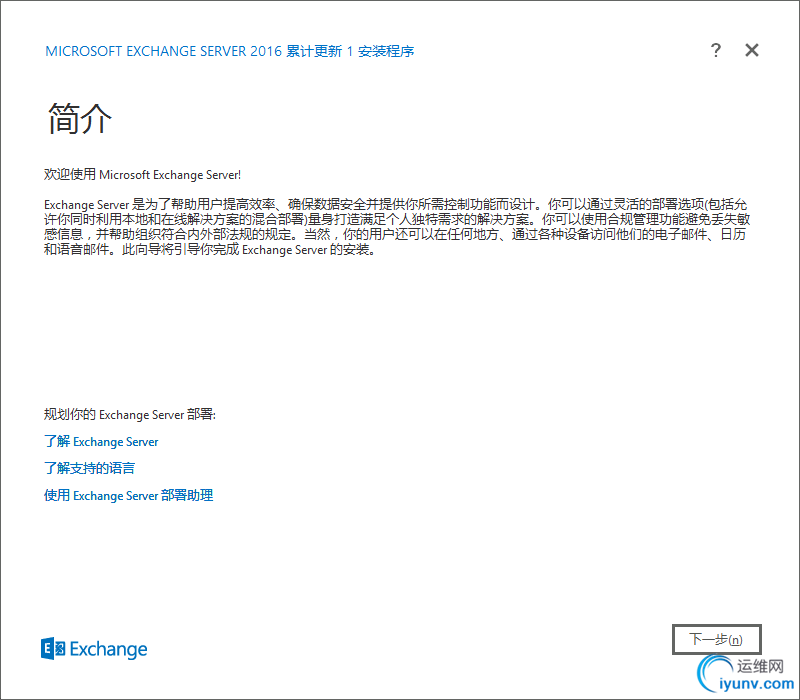Screen dimensions: 800x700
Task: Close the Exchange Server setup window
Action: tap(752, 50)
